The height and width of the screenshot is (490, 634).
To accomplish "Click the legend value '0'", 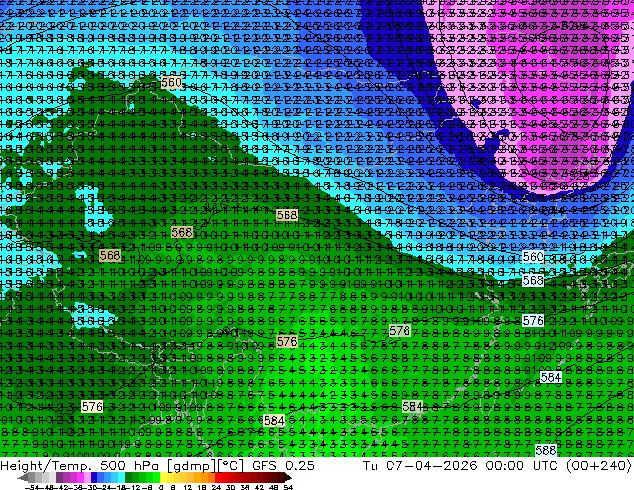I will (x=161, y=487).
